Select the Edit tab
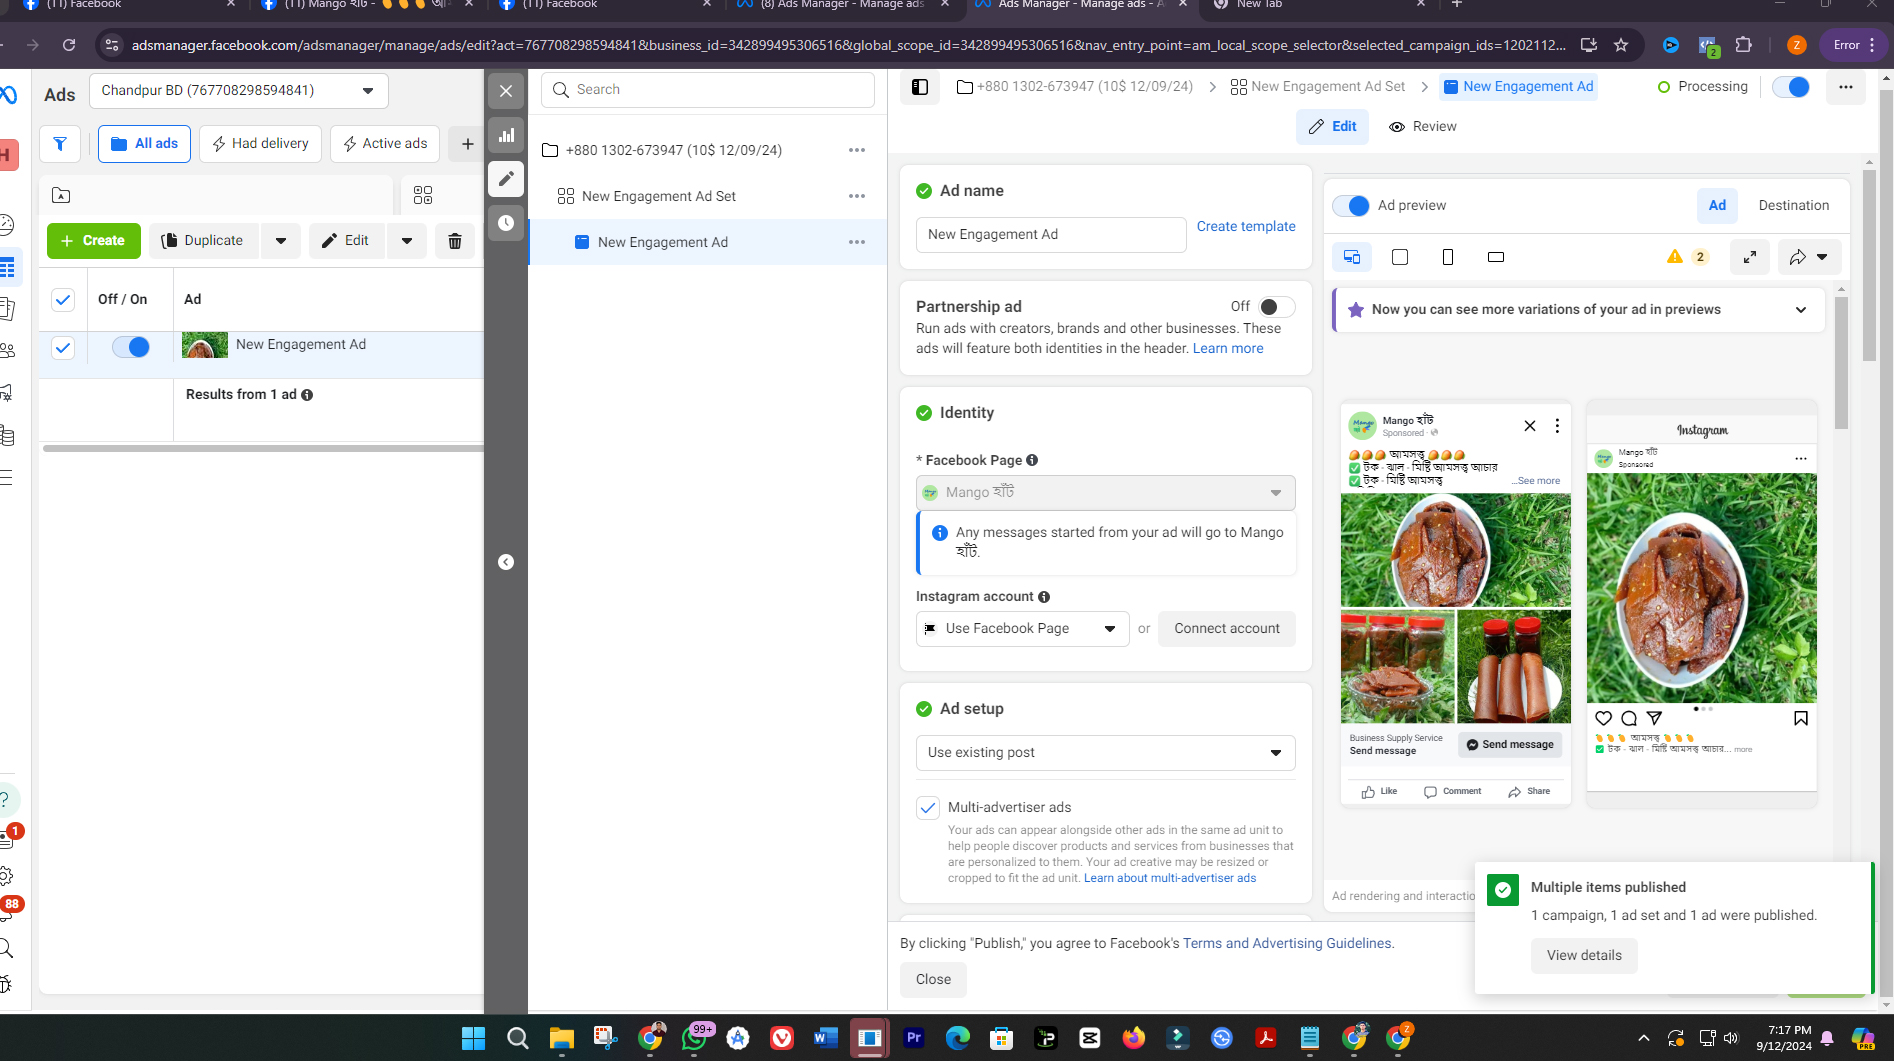Image resolution: width=1894 pixels, height=1061 pixels. [1332, 127]
